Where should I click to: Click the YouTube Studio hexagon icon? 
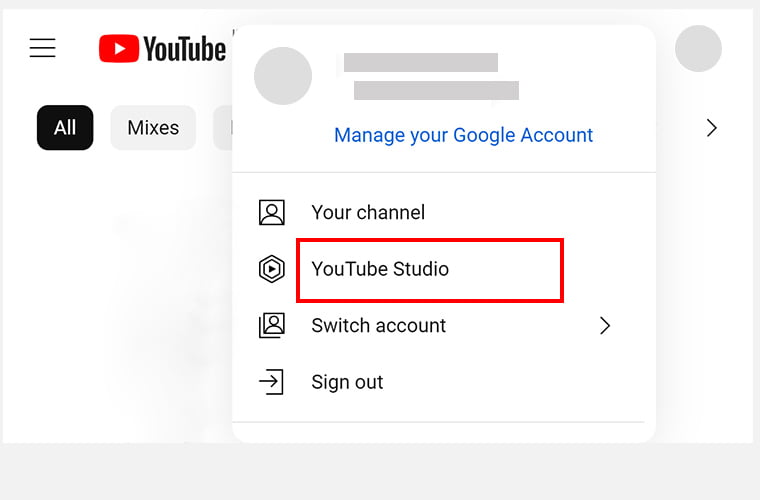pyautogui.click(x=271, y=269)
